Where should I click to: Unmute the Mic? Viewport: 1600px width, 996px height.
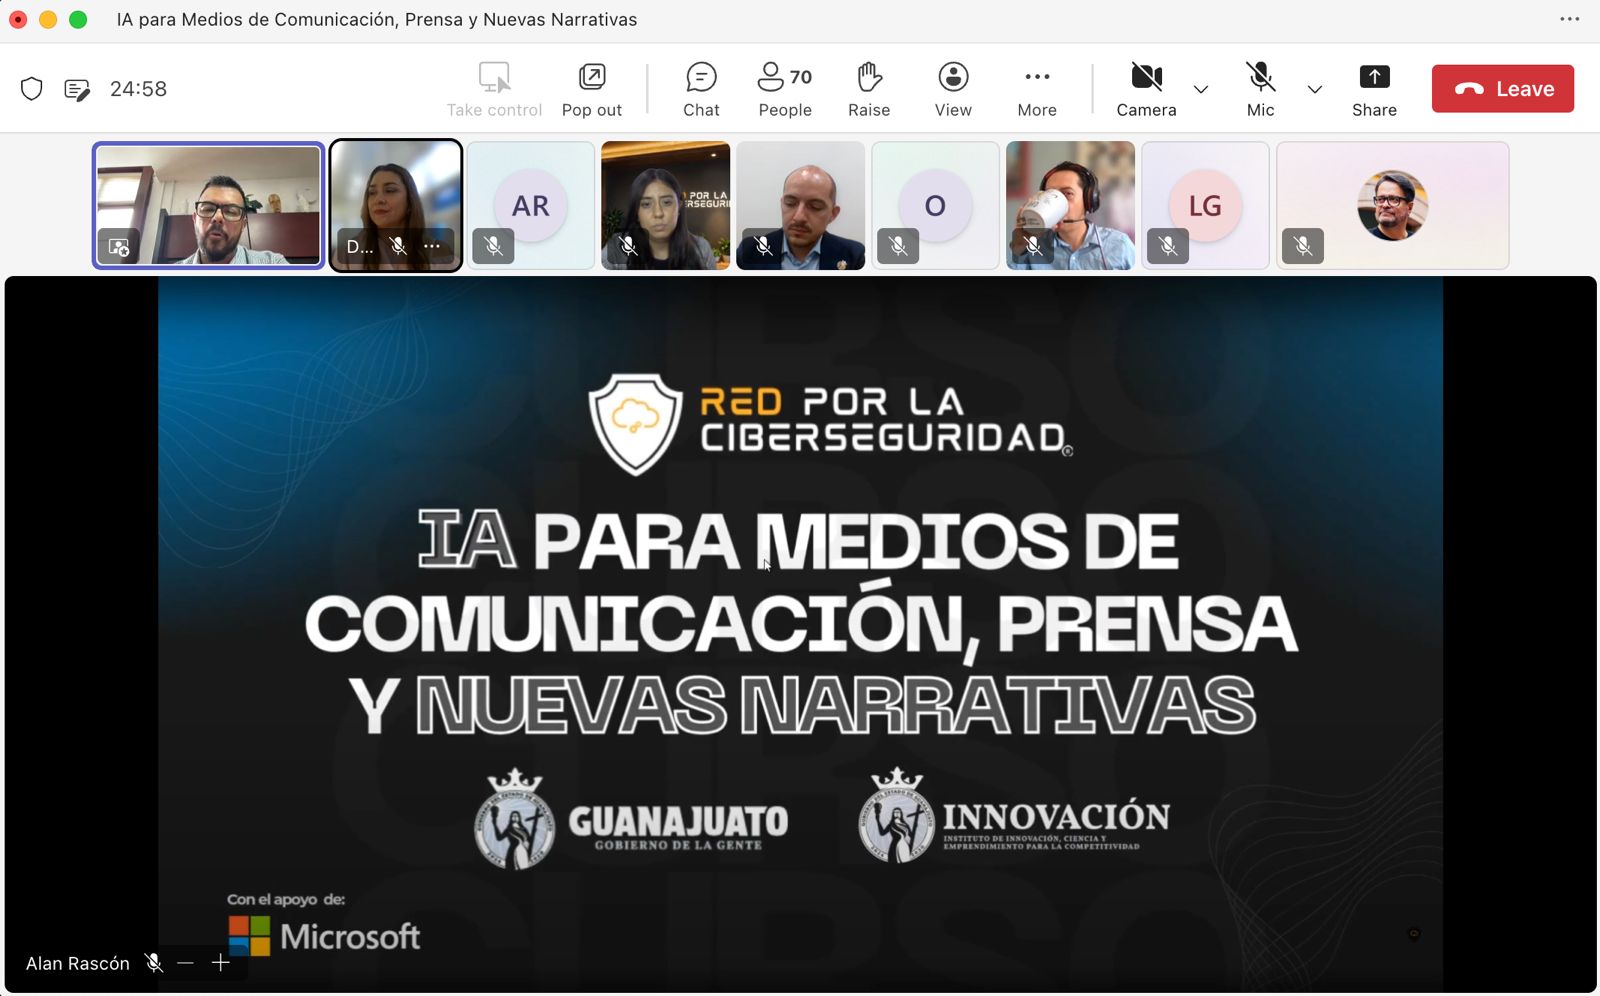(1260, 89)
